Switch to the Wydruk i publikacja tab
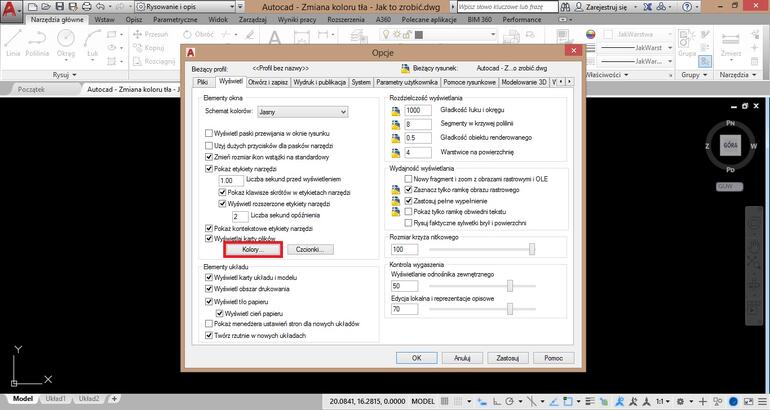Screen dimensions: 770x410 pos(320,82)
